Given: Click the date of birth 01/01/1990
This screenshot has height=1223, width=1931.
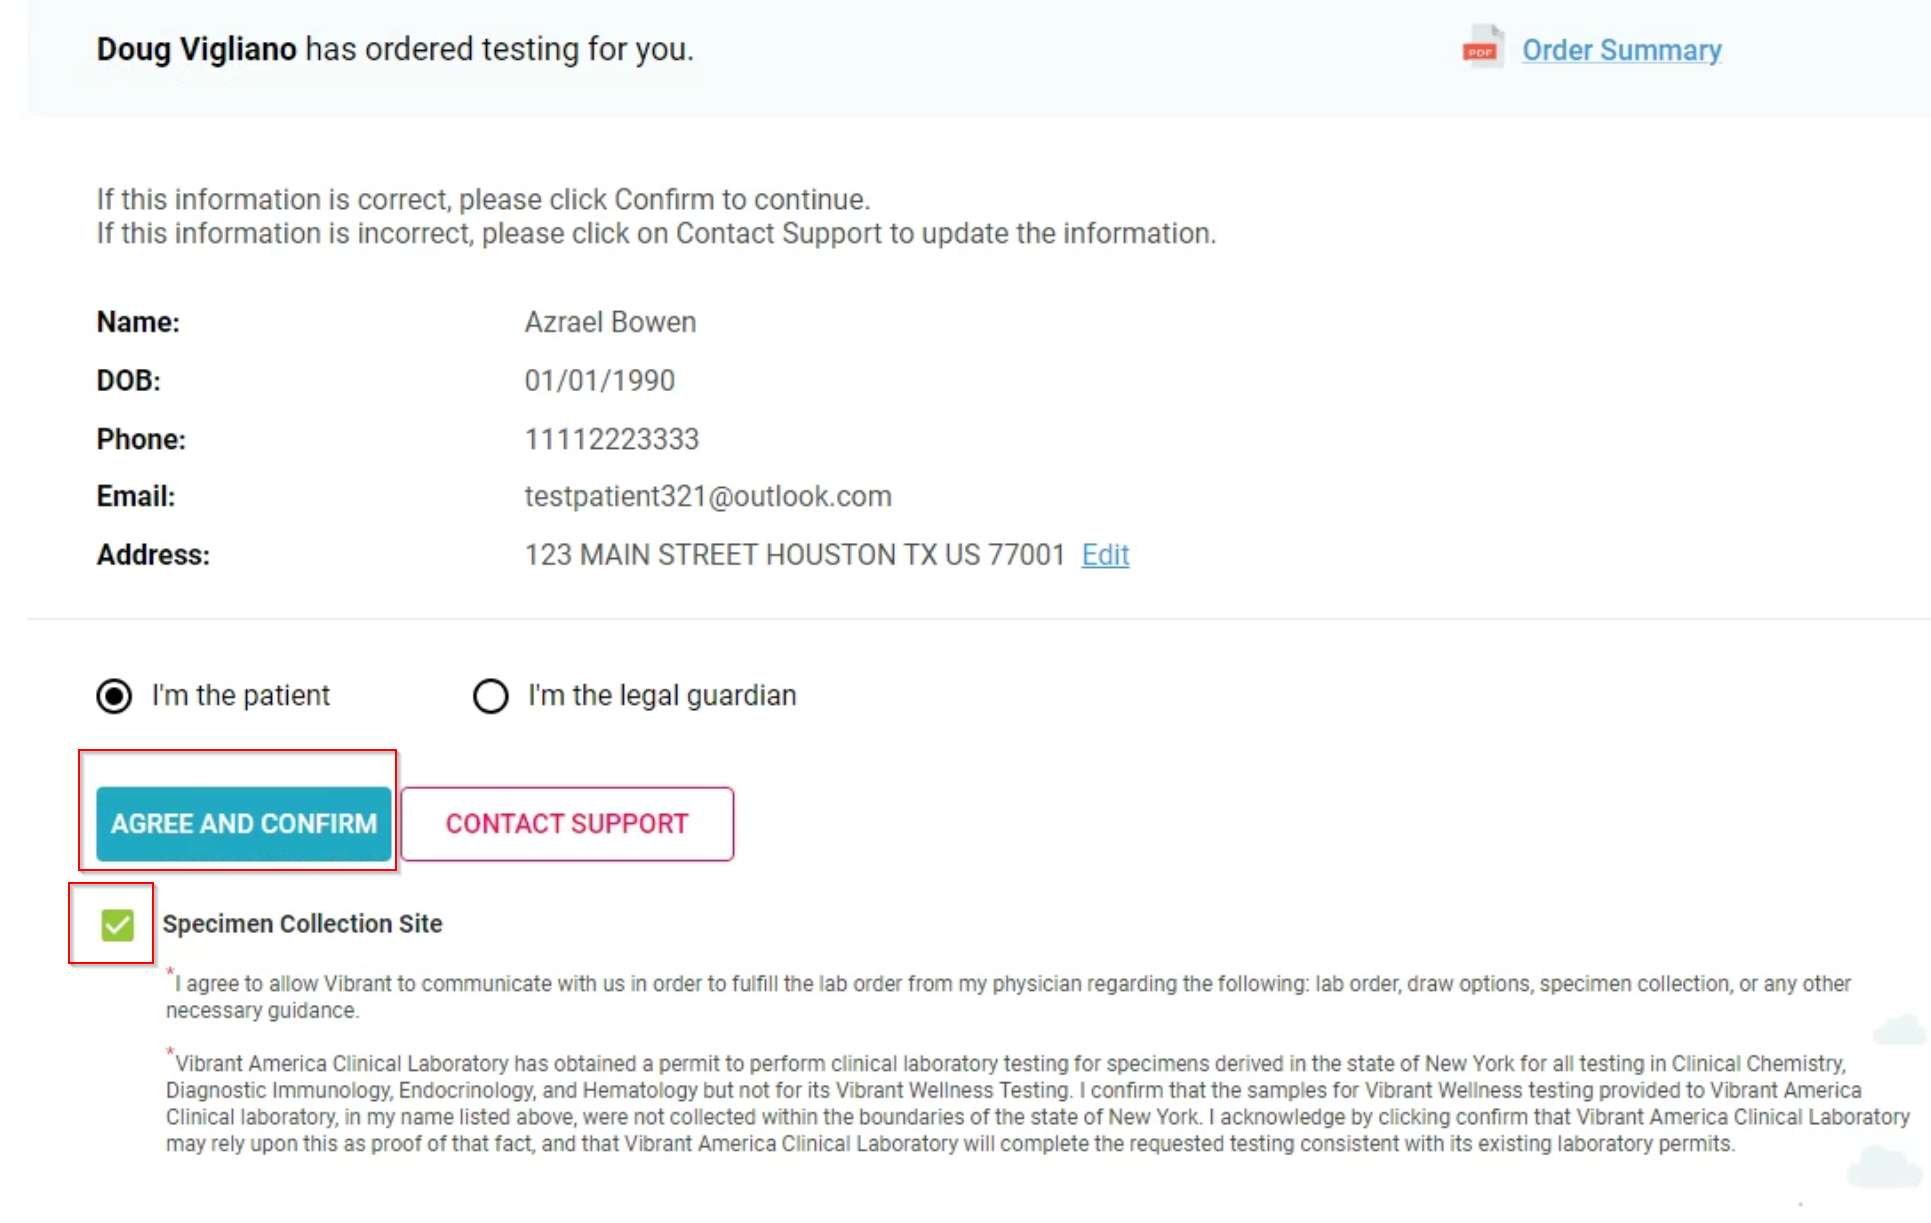Looking at the screenshot, I should point(600,380).
